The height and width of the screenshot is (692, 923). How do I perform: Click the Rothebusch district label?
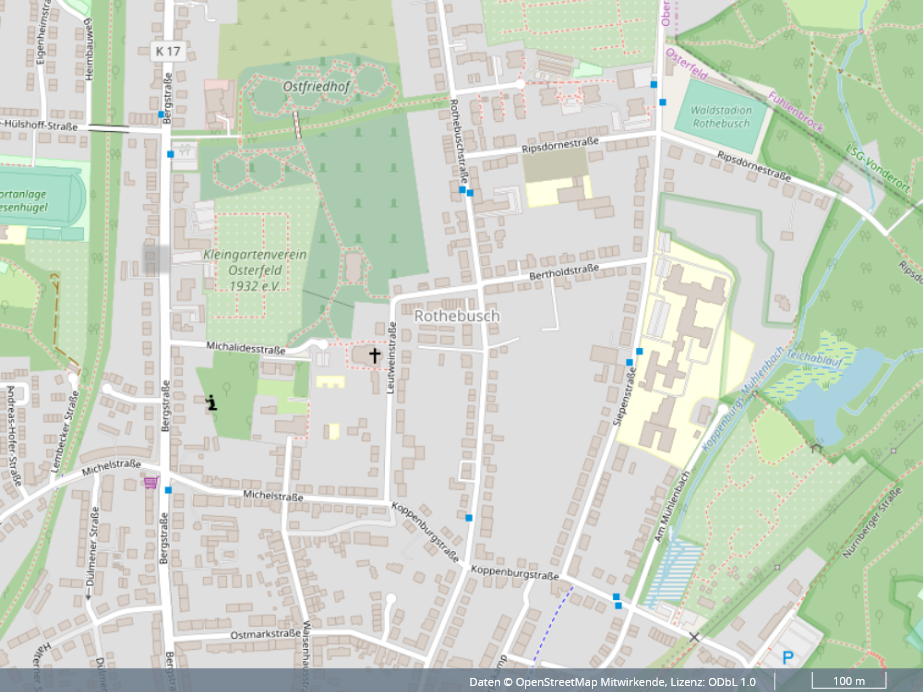pos(457,316)
